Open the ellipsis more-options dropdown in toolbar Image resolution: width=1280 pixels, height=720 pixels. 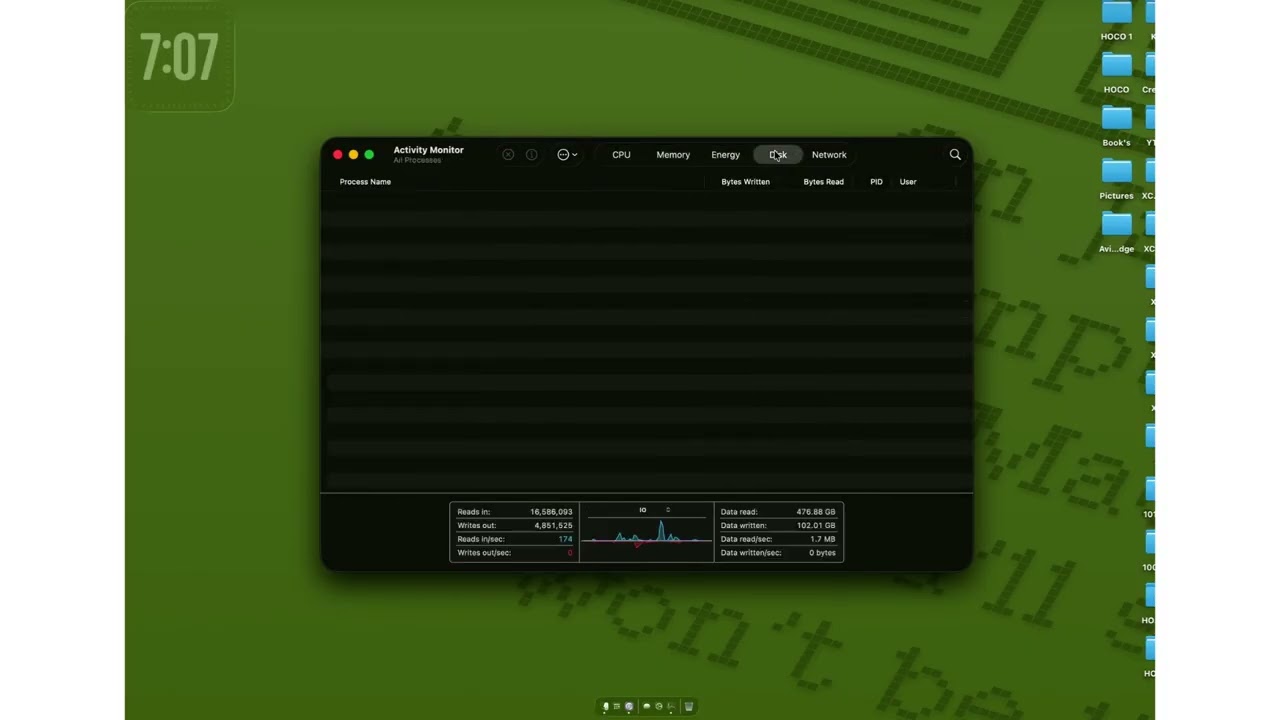(567, 155)
